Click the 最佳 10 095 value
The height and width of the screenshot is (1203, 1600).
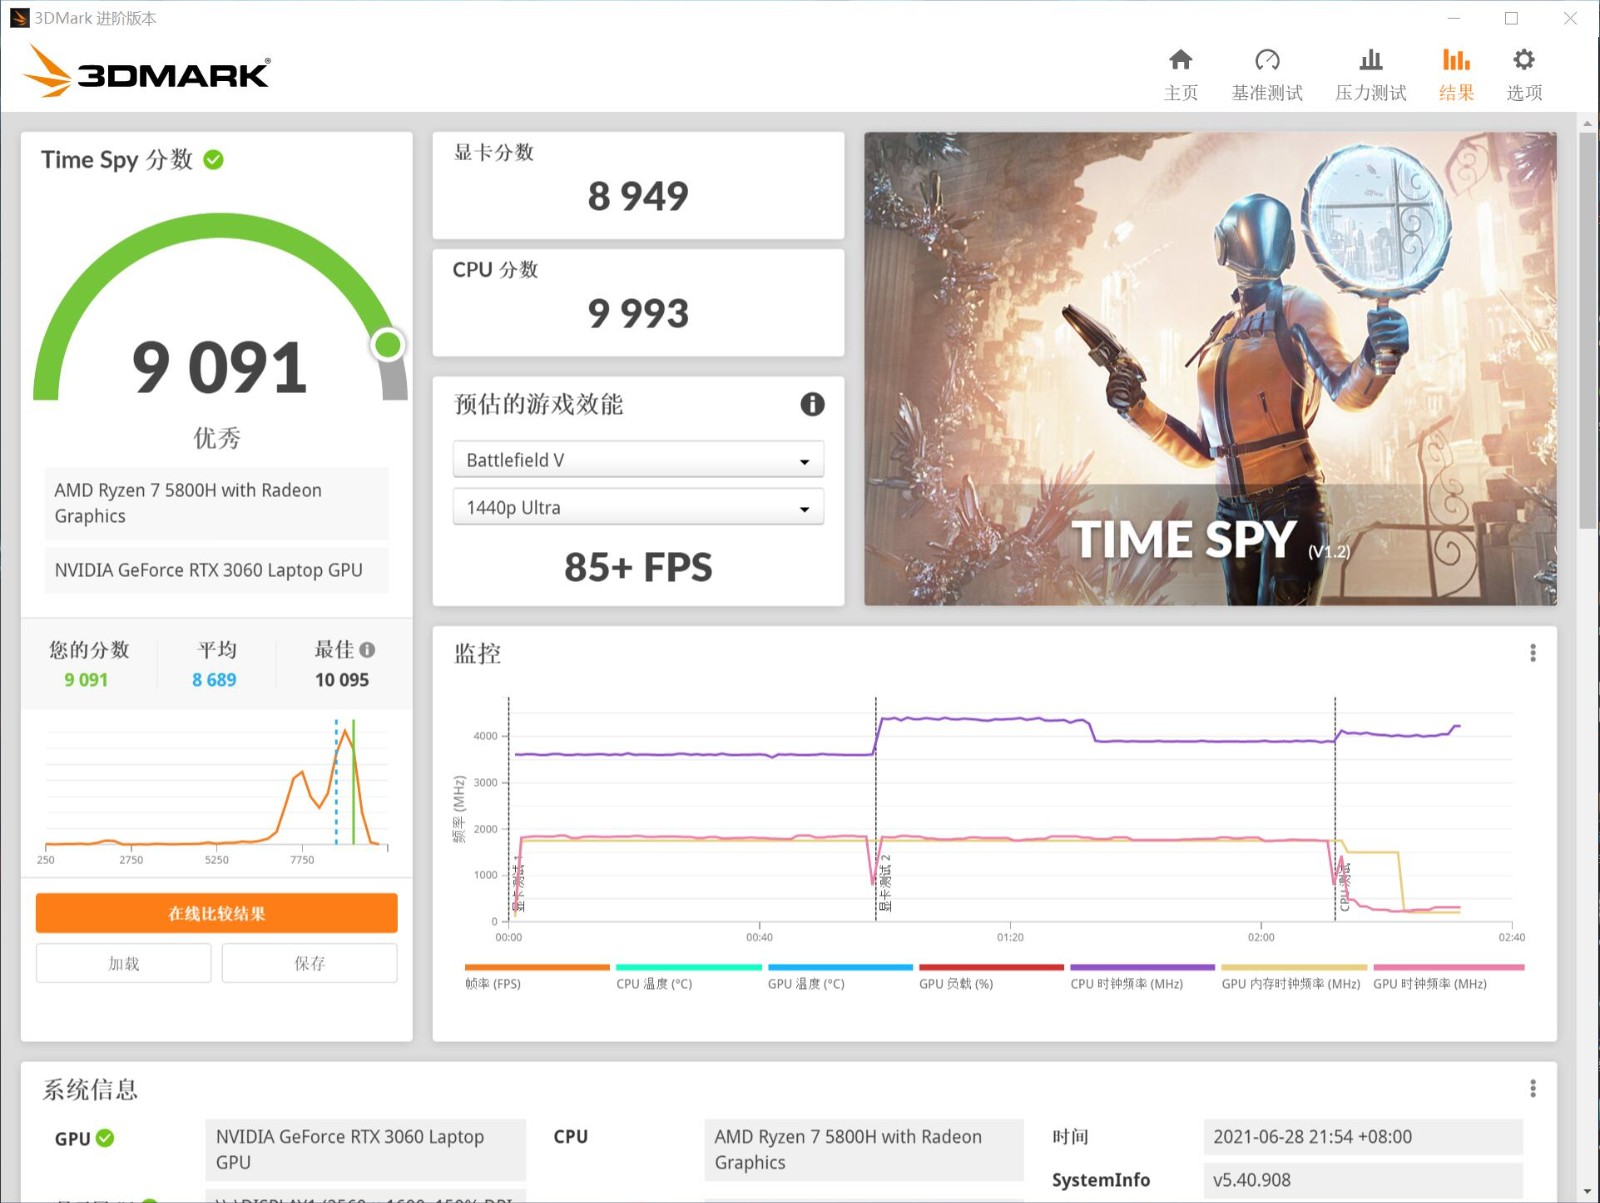[342, 680]
